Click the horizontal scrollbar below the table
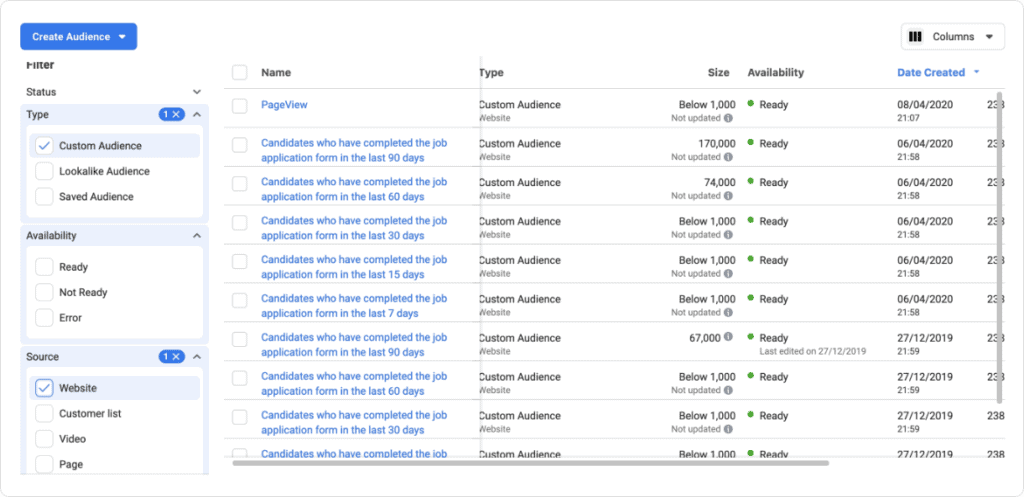Image resolution: width=1024 pixels, height=497 pixels. pyautogui.click(x=530, y=463)
